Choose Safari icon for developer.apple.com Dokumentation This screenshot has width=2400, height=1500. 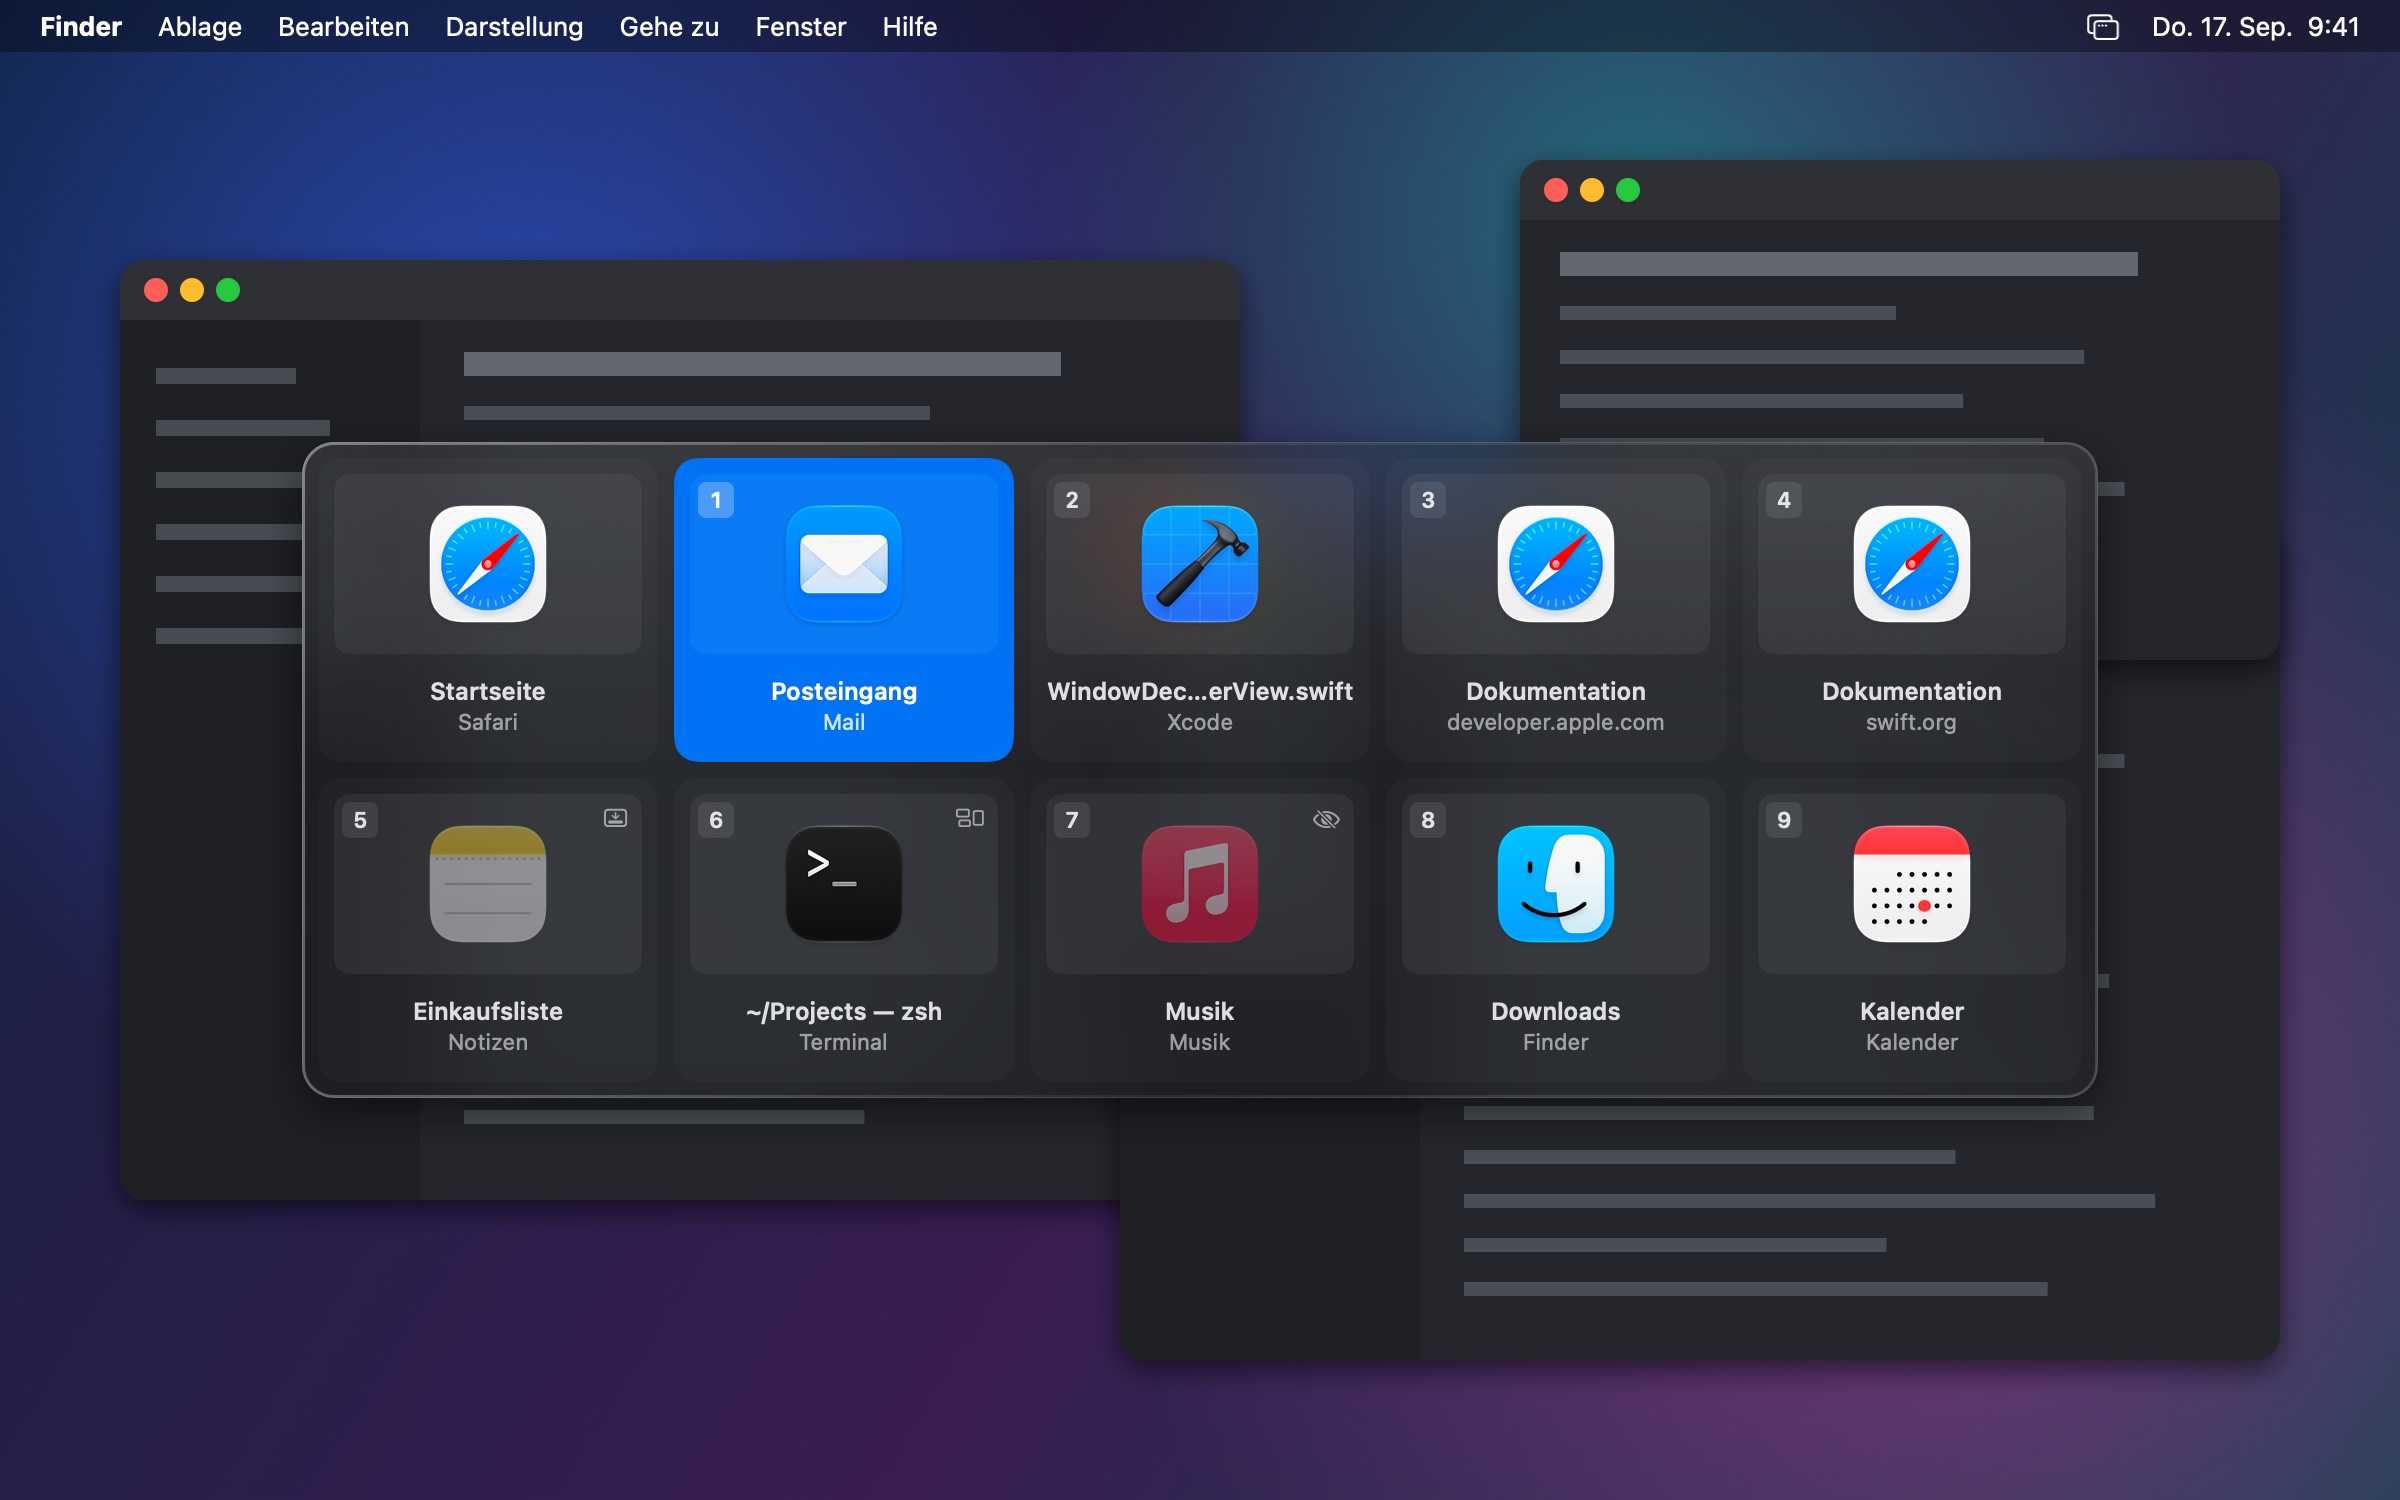click(1556, 564)
